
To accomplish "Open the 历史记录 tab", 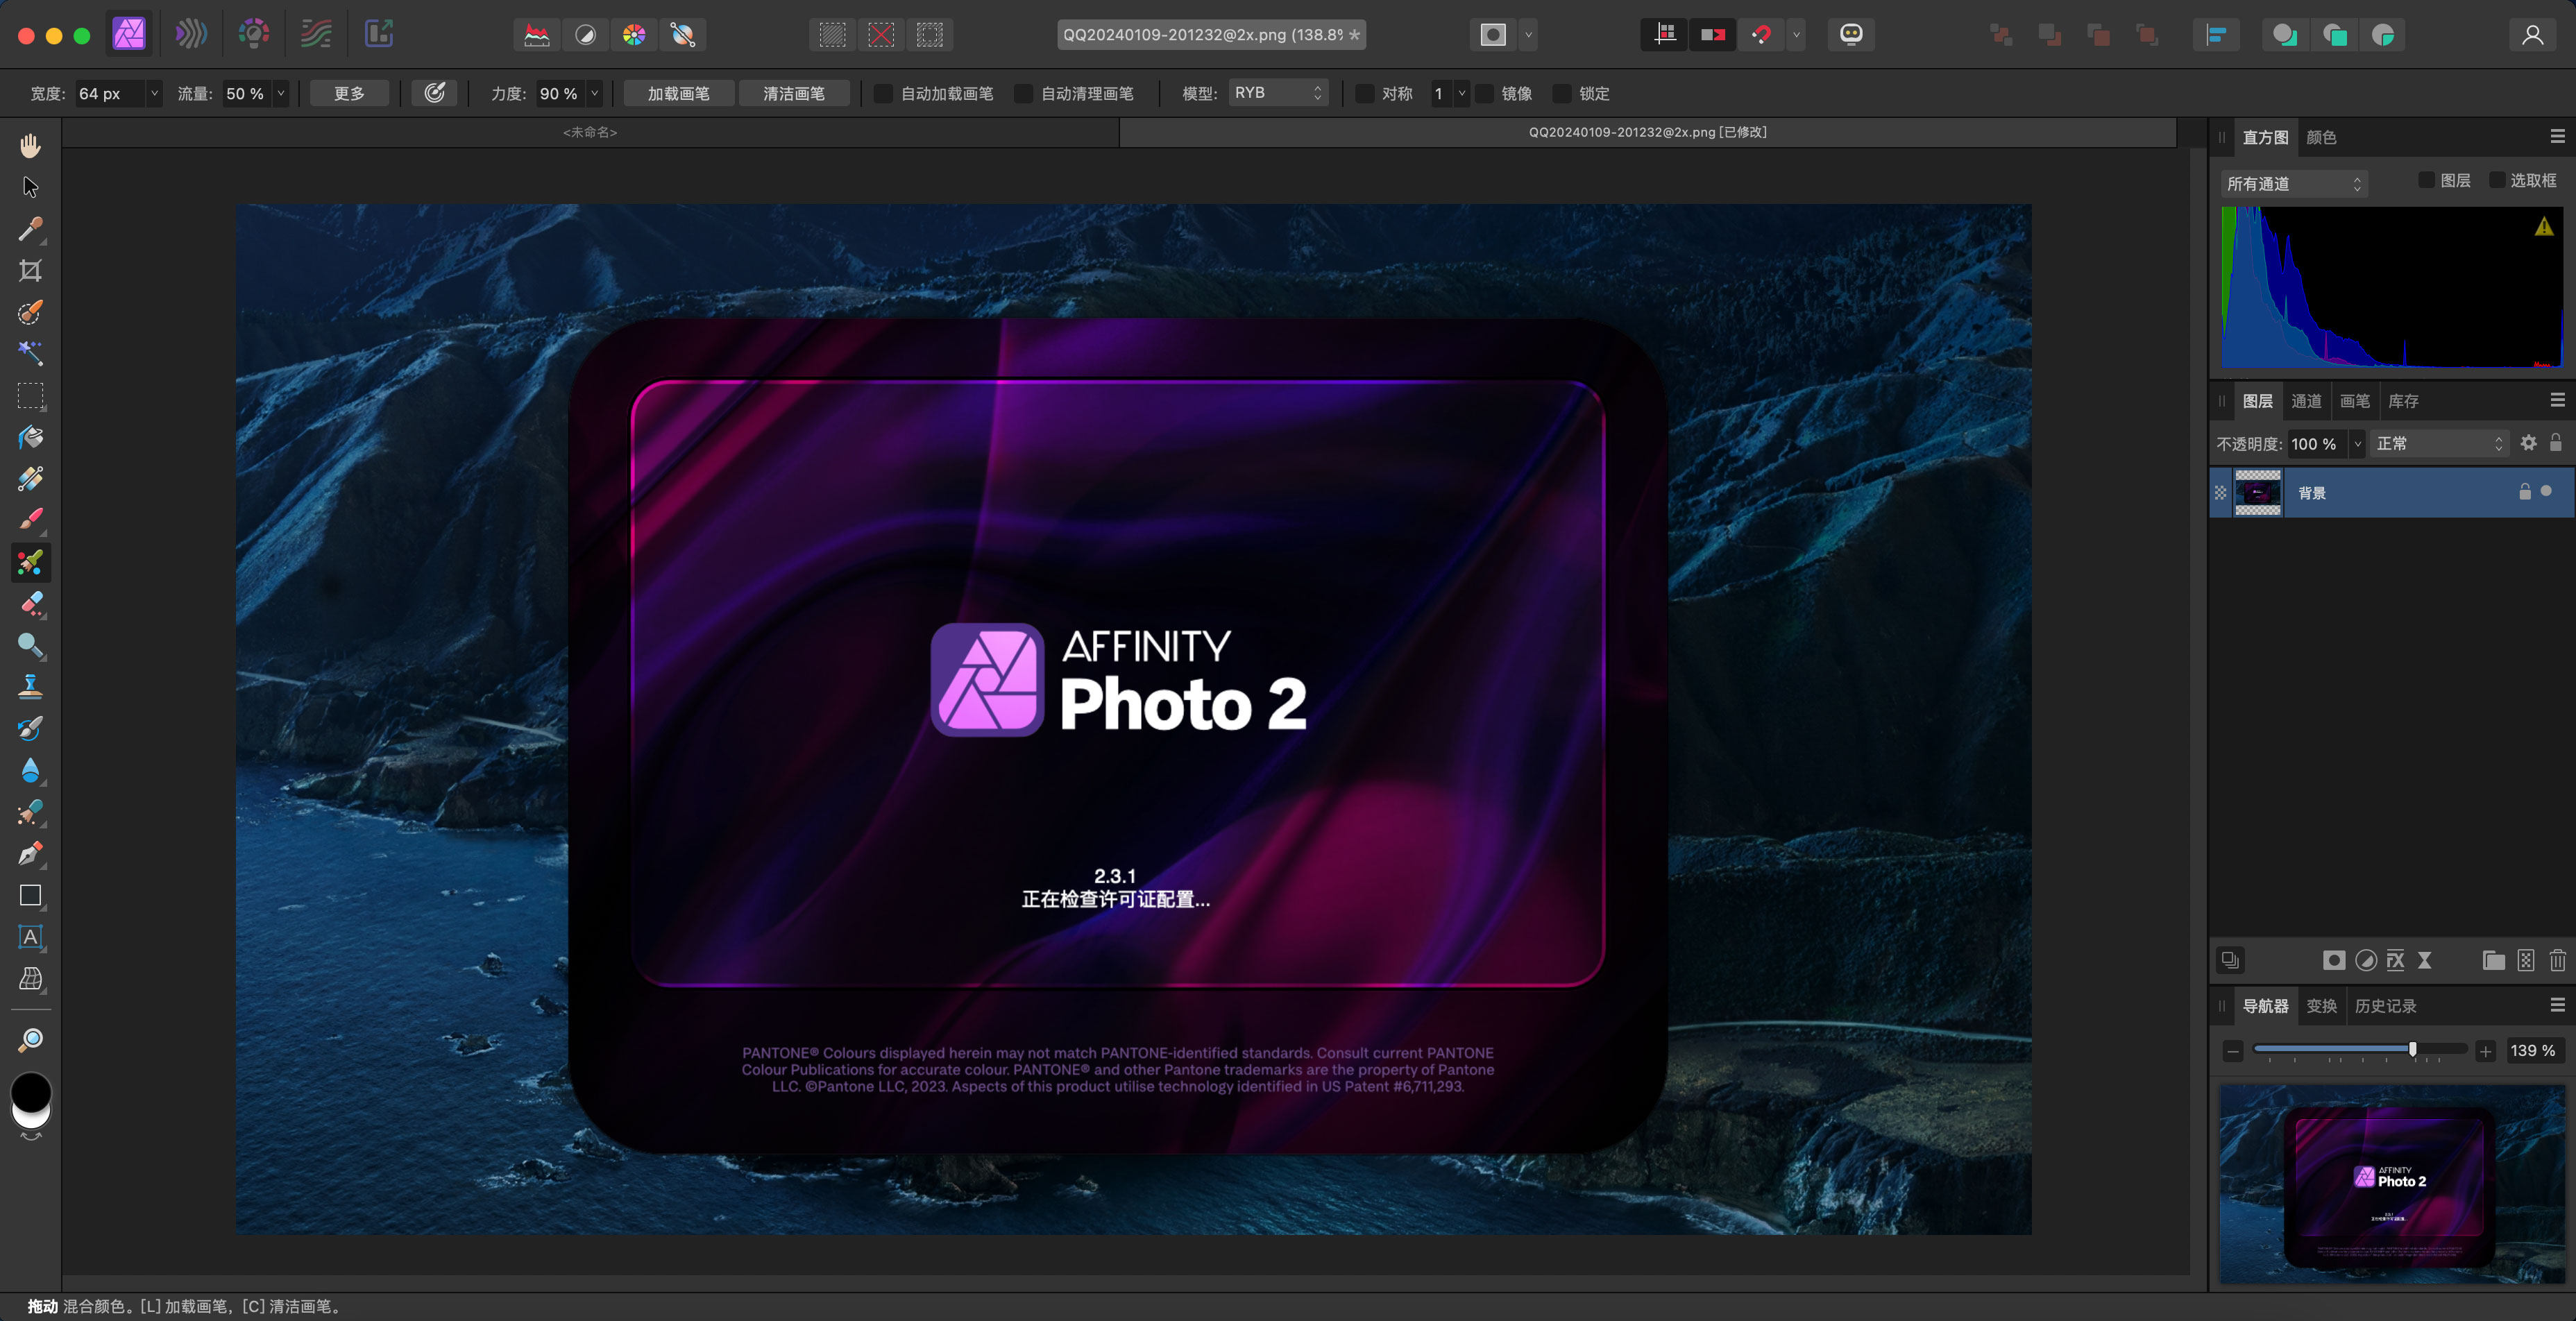I will [x=2385, y=1006].
